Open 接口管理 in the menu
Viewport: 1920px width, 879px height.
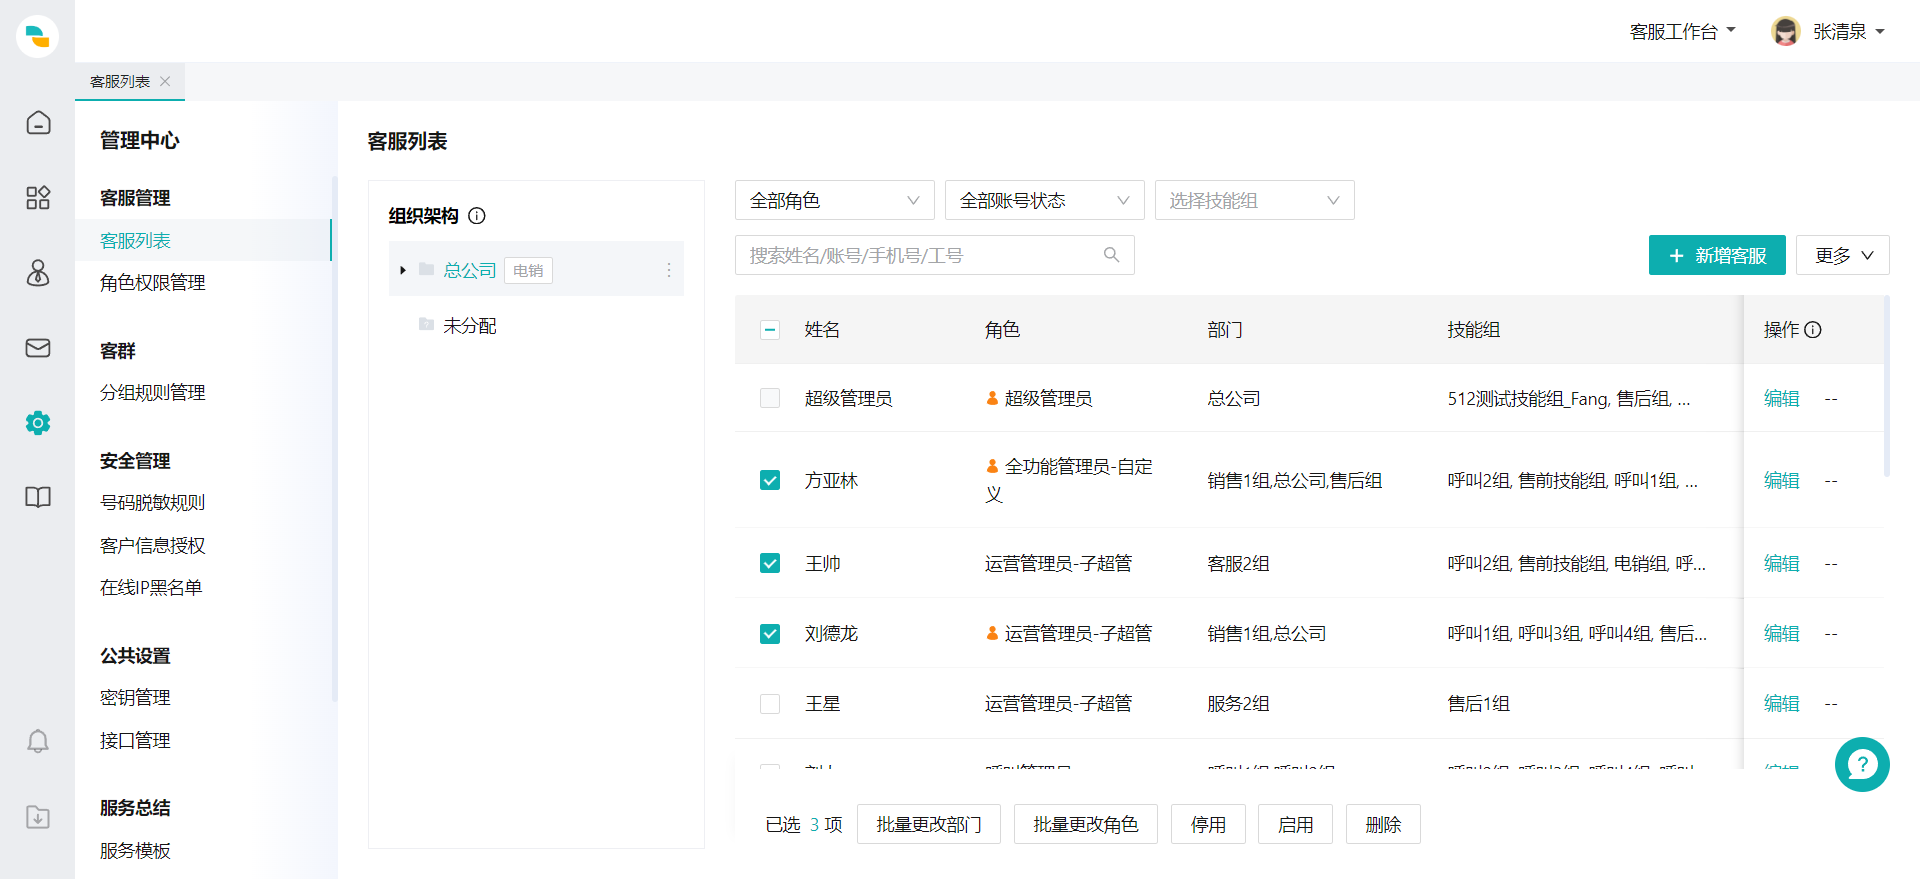click(135, 741)
